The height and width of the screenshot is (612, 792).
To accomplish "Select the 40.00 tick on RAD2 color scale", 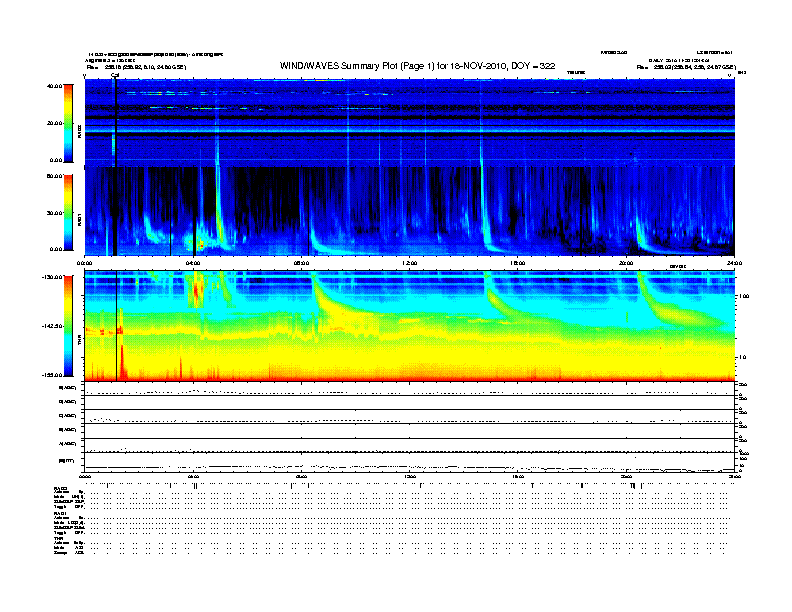I will pos(54,86).
